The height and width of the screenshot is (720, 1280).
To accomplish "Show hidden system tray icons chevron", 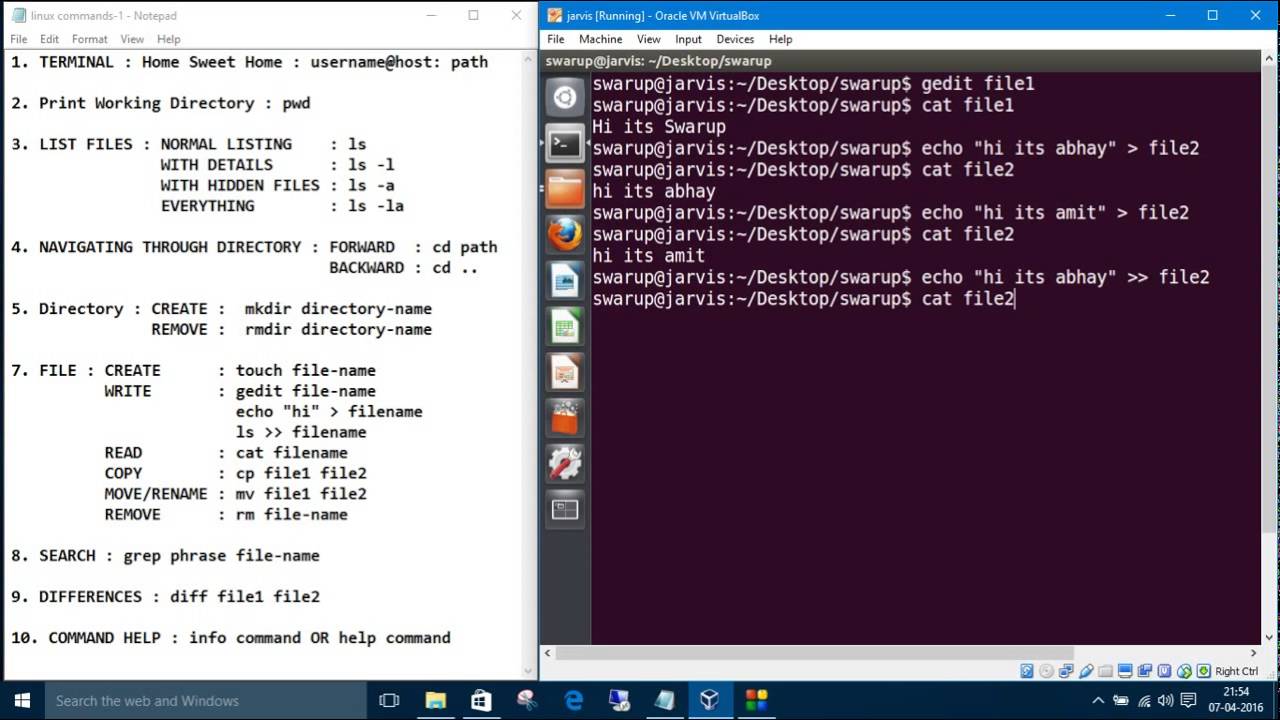I will (x=1099, y=701).
